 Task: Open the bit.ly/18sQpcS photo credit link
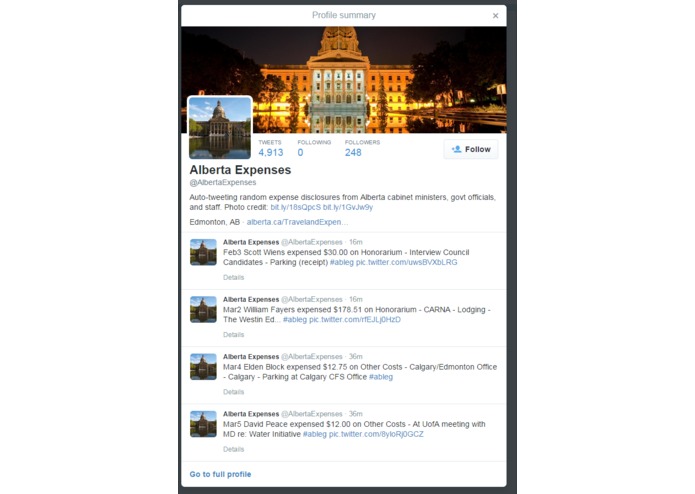click(295, 207)
